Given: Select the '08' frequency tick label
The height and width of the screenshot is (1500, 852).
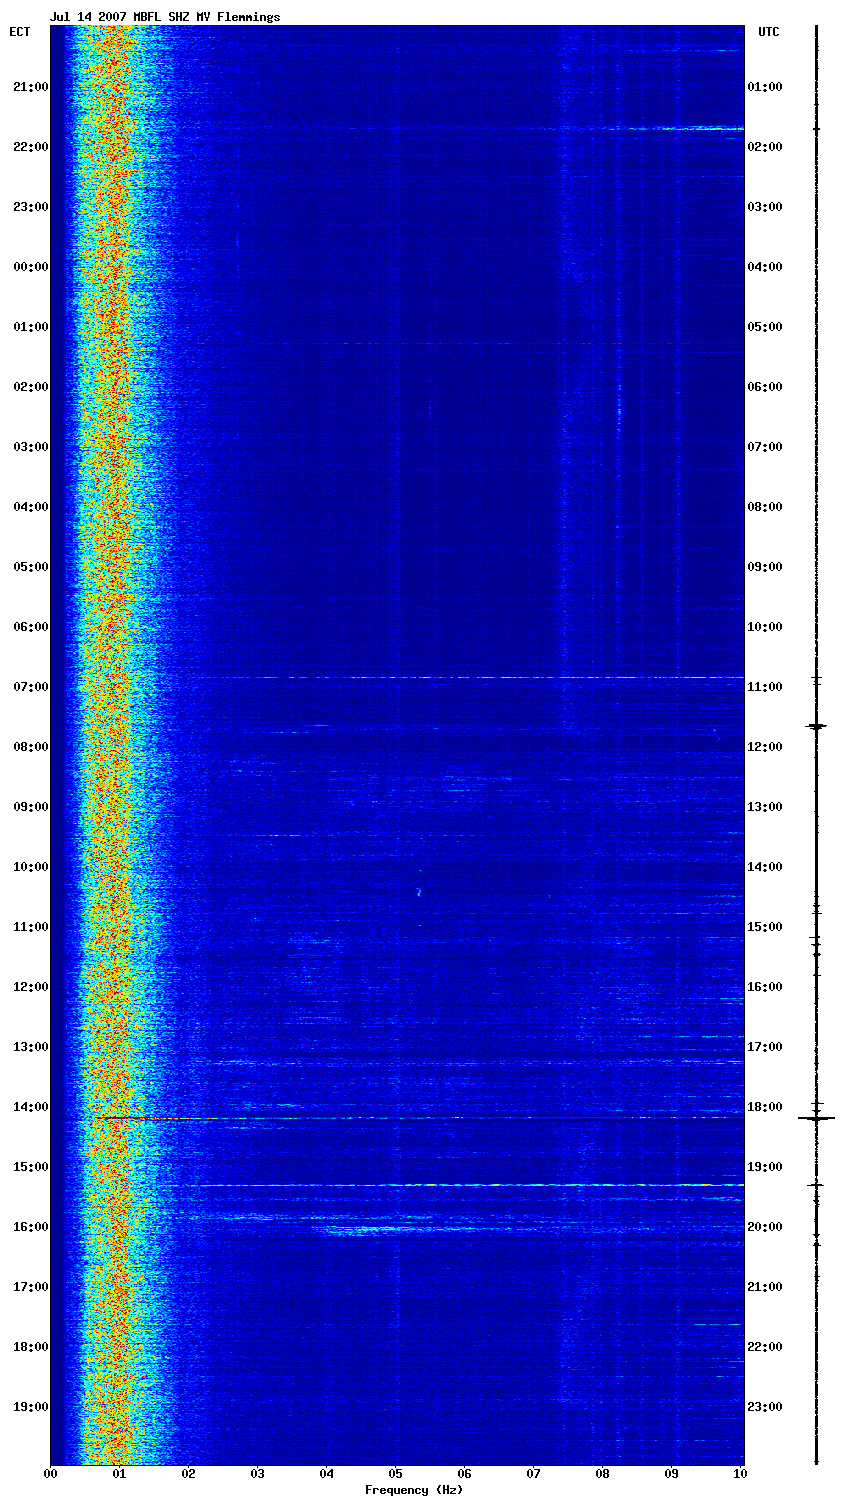Looking at the screenshot, I should pos(603,1474).
